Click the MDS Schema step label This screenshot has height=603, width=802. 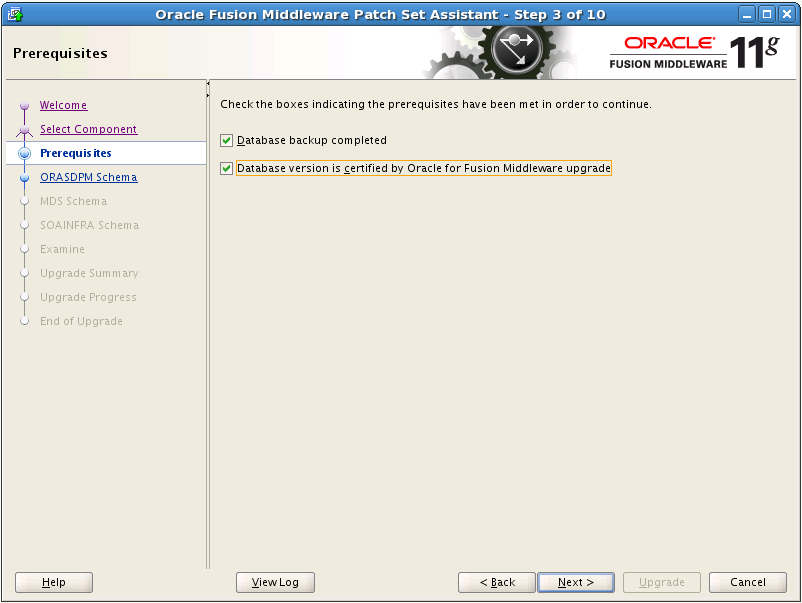pos(74,202)
